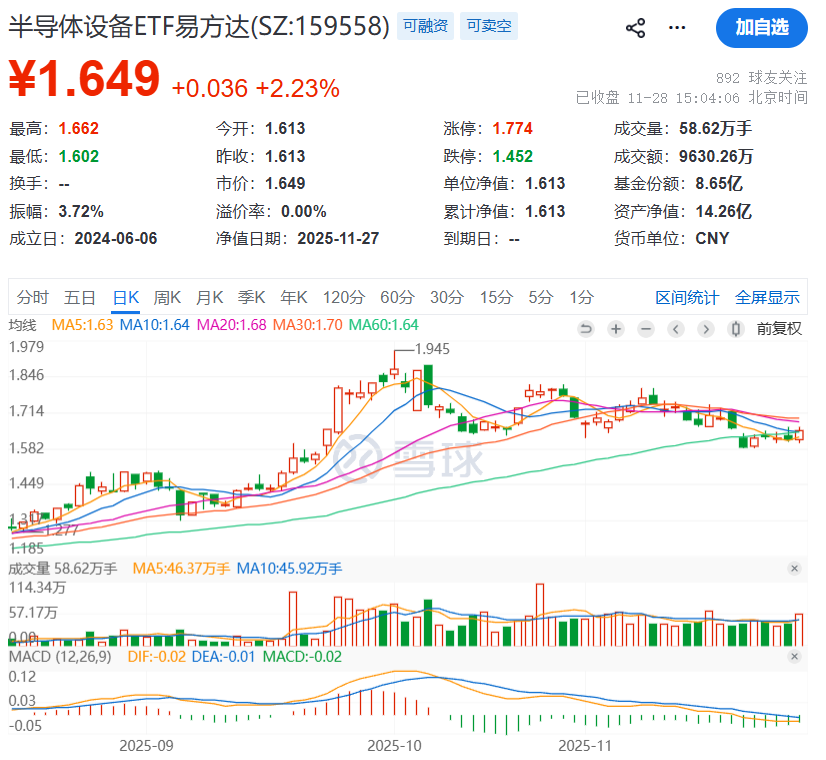Click MA20:1.68 moving average label
The height and width of the screenshot is (760, 826).
pos(231,324)
